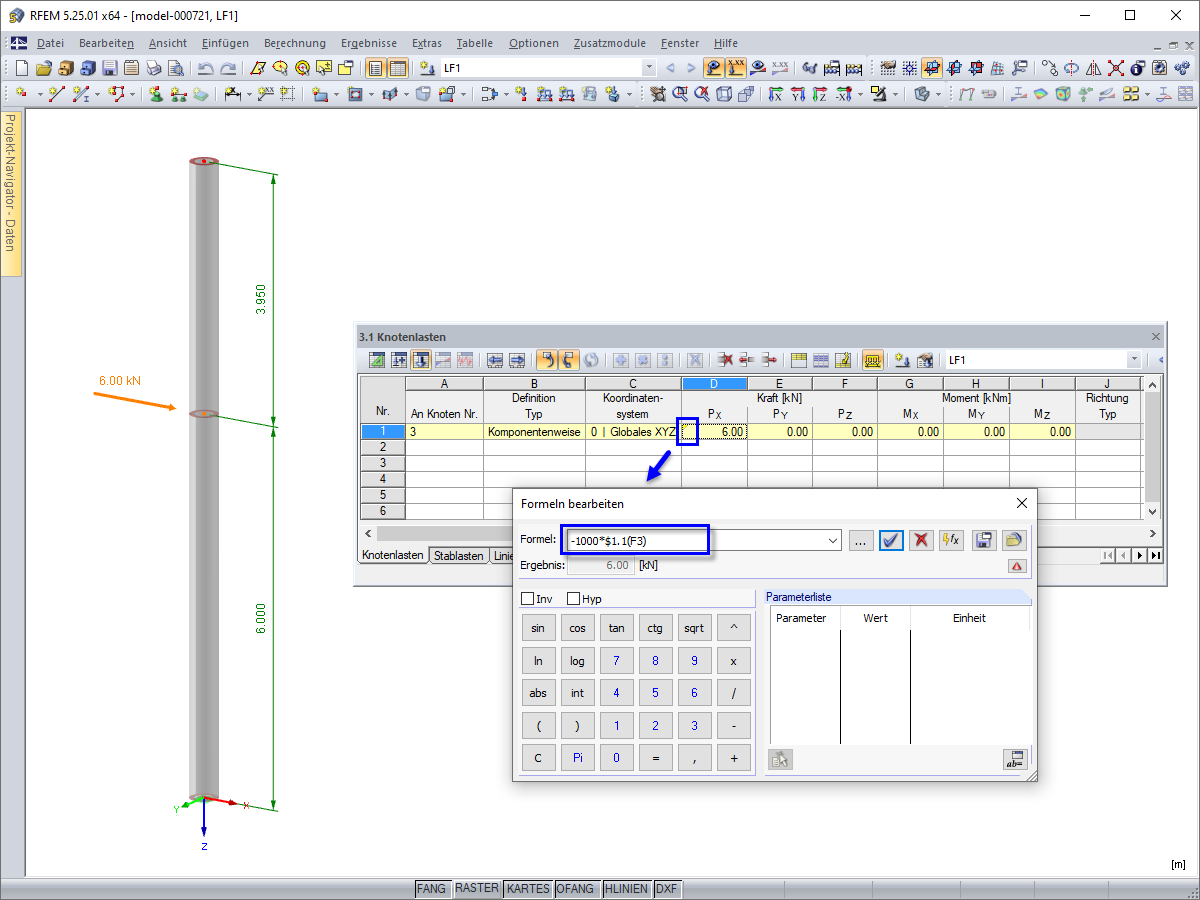1200x900 pixels.
Task: Select the calculator digit 7 button
Action: point(616,661)
